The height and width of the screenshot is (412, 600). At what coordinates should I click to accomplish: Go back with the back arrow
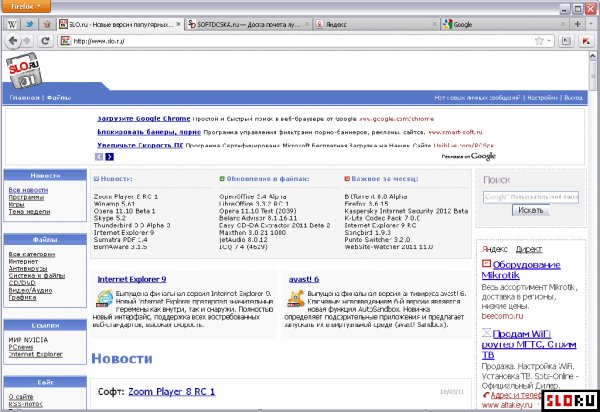13,41
